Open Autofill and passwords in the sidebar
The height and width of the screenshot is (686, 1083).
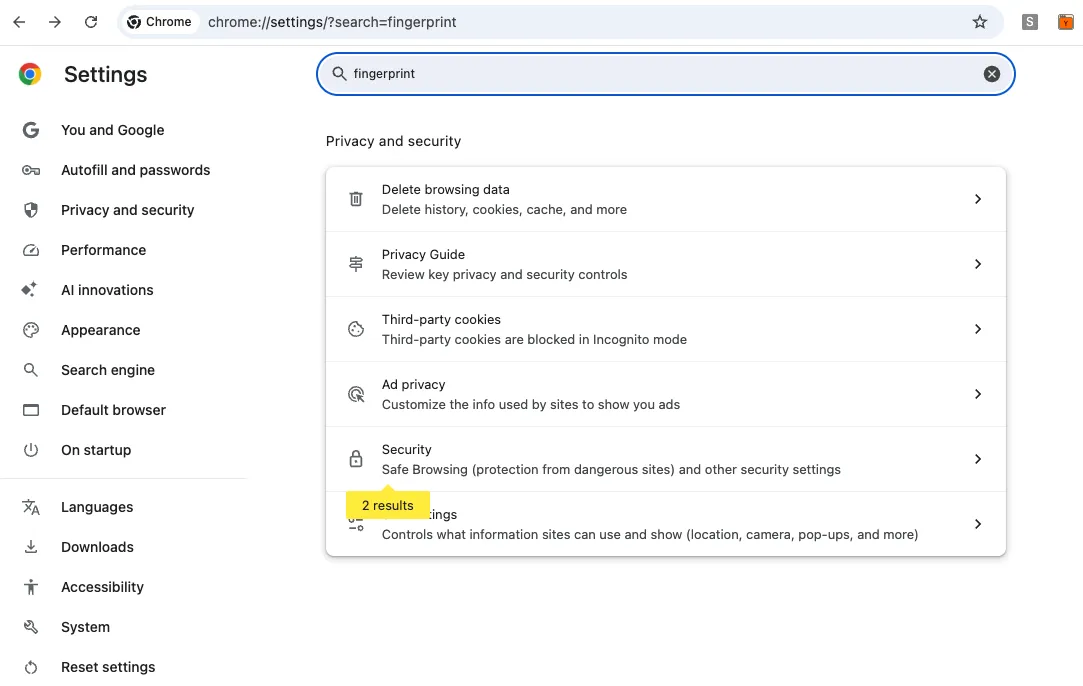(135, 170)
